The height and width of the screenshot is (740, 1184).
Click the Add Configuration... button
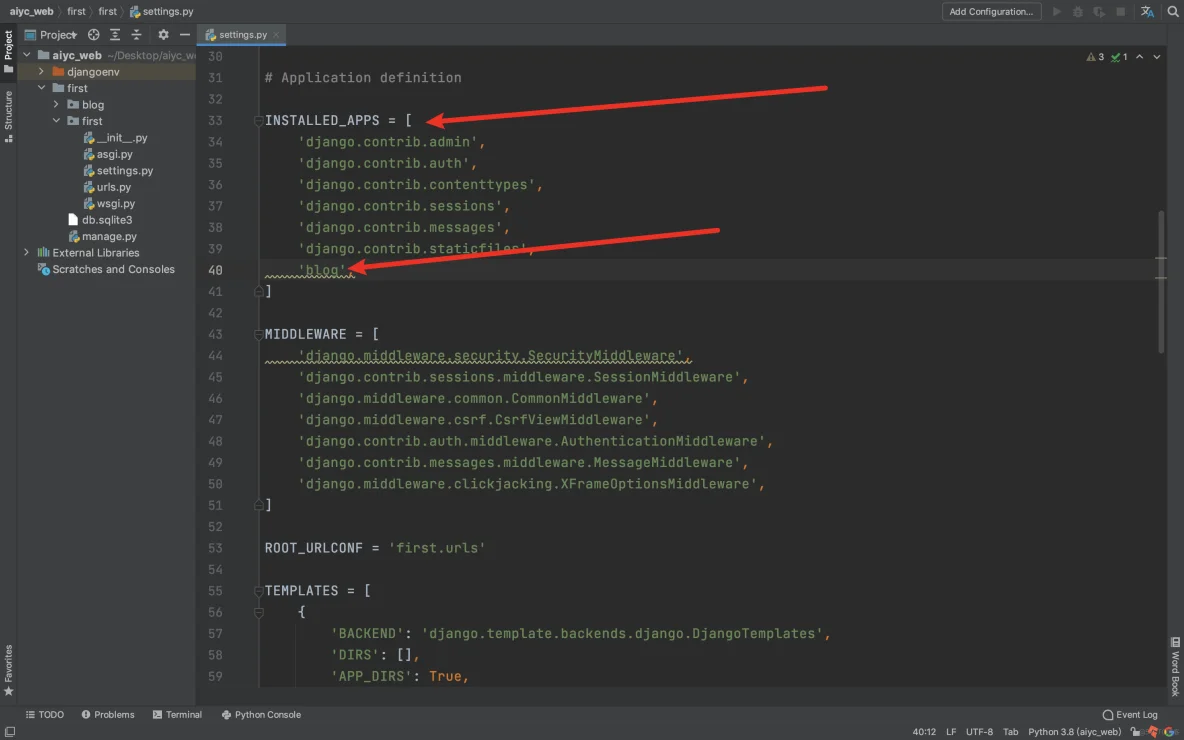click(991, 11)
